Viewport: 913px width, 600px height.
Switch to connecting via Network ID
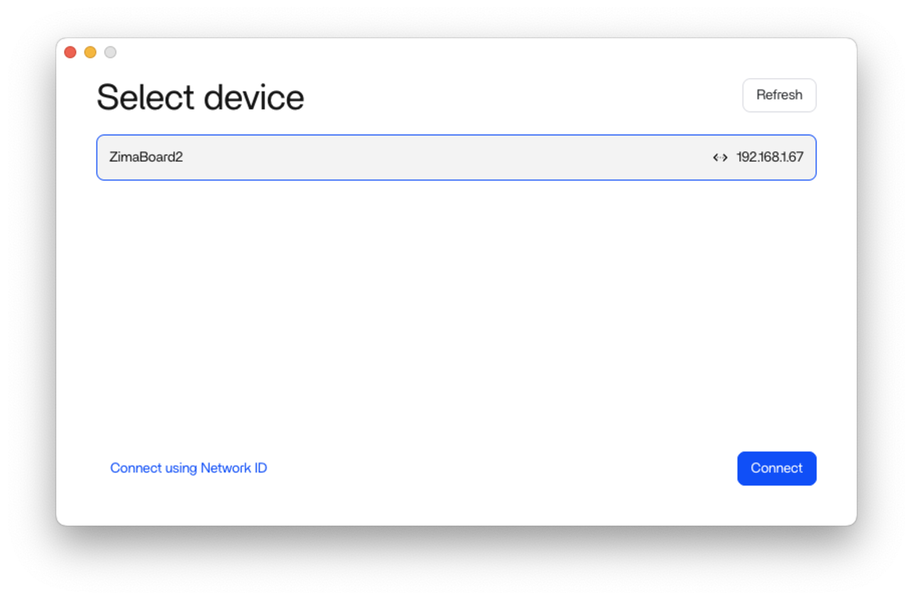[188, 468]
